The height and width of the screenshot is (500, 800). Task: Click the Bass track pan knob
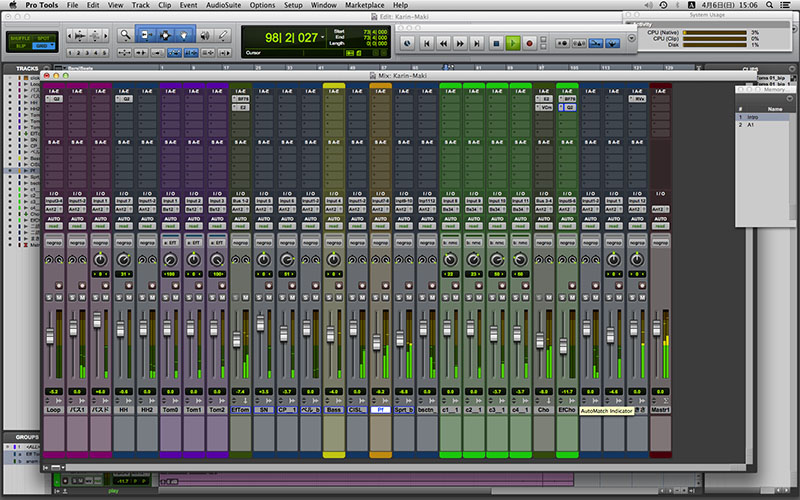334,260
